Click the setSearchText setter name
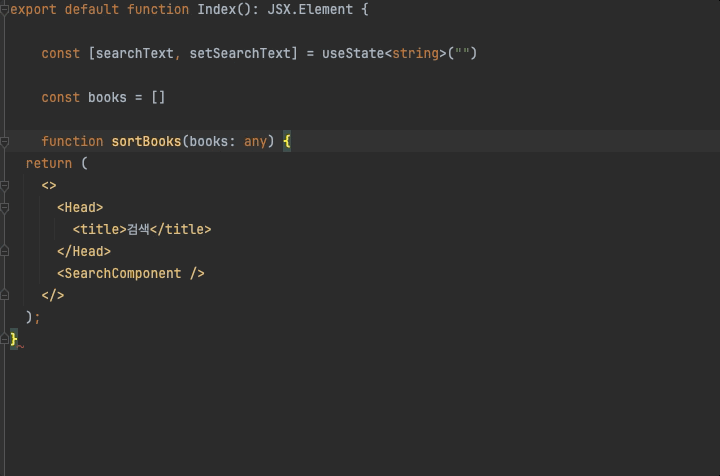The width and height of the screenshot is (720, 476). pyautogui.click(x=240, y=54)
